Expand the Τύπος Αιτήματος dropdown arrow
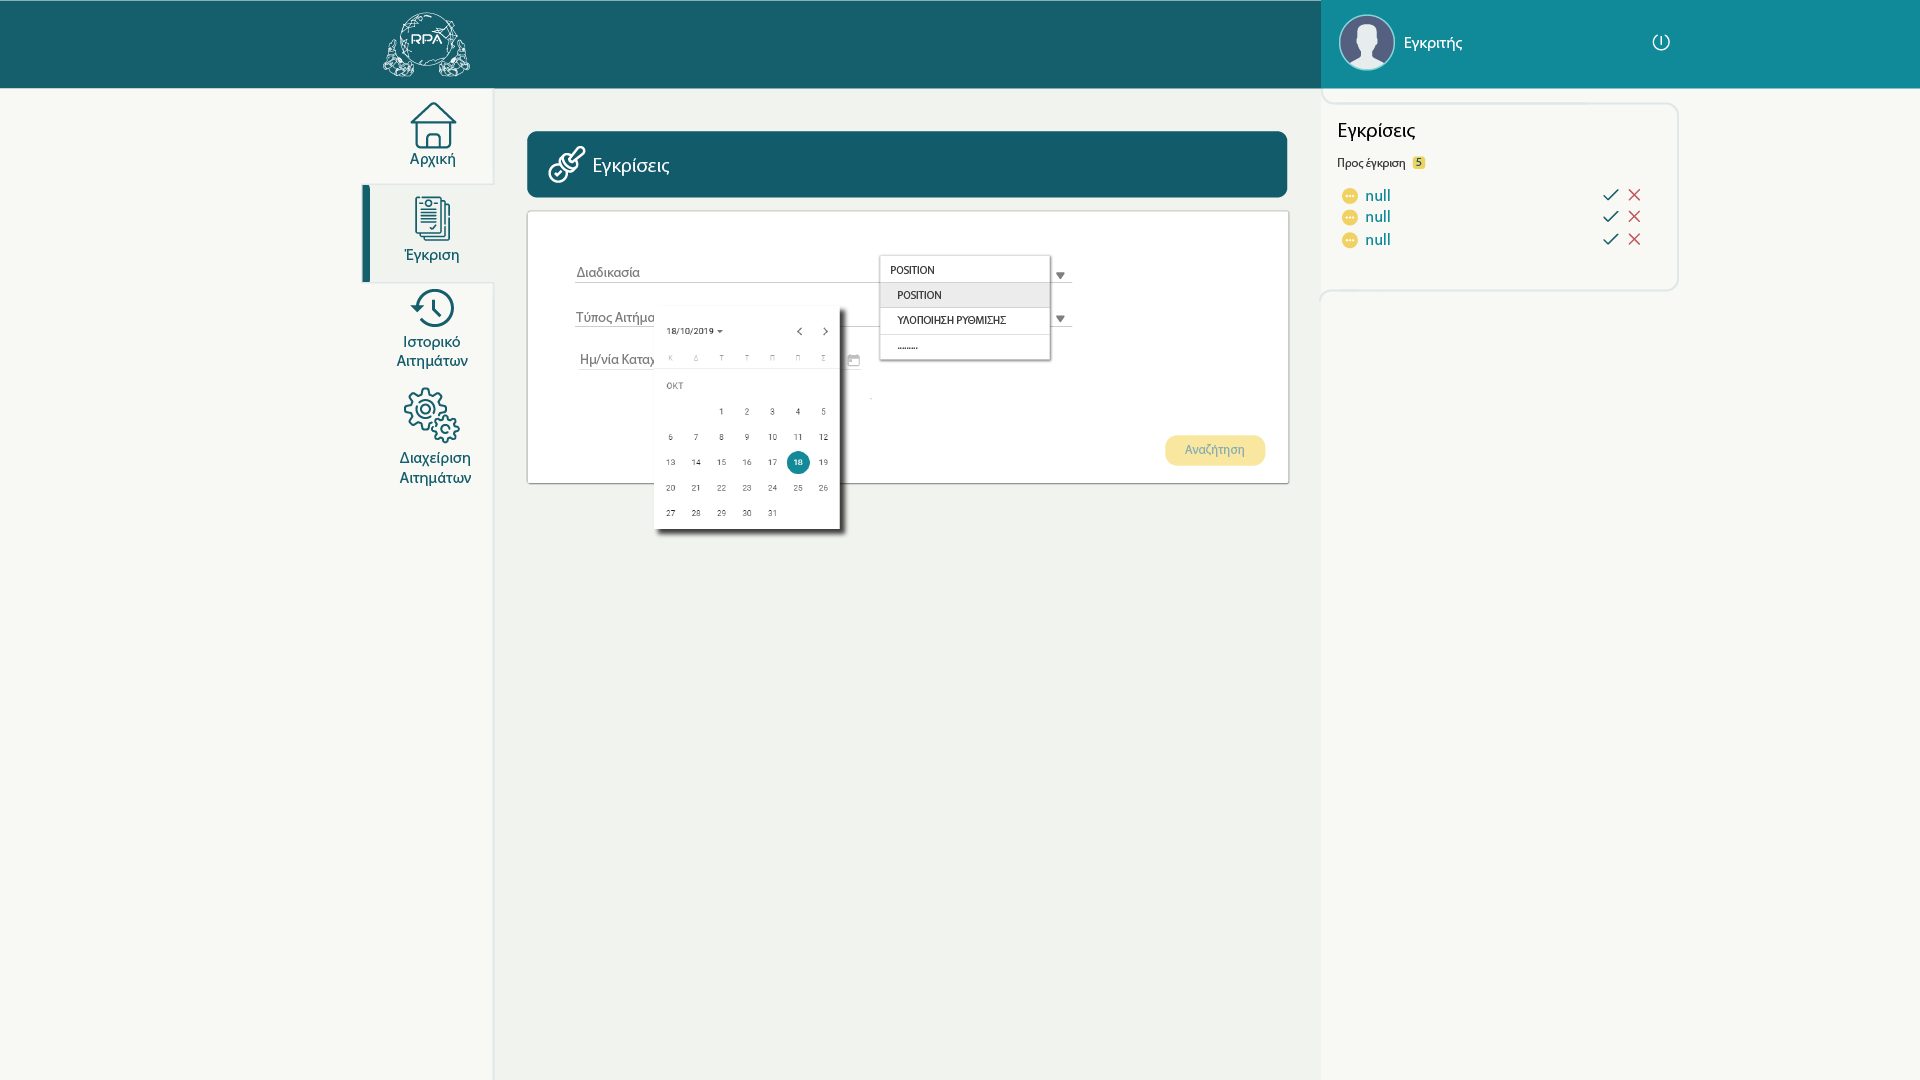 (1060, 319)
